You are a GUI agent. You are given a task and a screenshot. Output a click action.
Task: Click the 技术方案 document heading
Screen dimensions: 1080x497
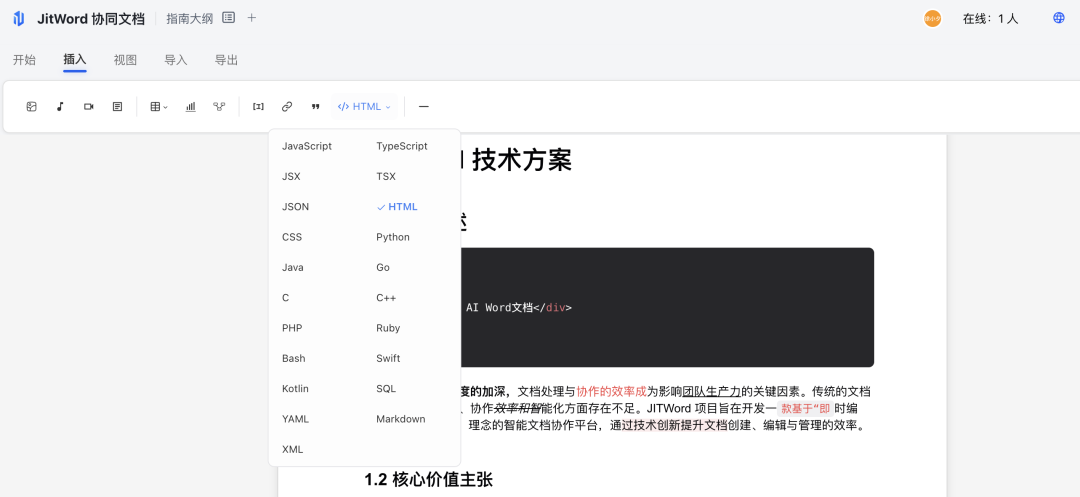click(521, 160)
